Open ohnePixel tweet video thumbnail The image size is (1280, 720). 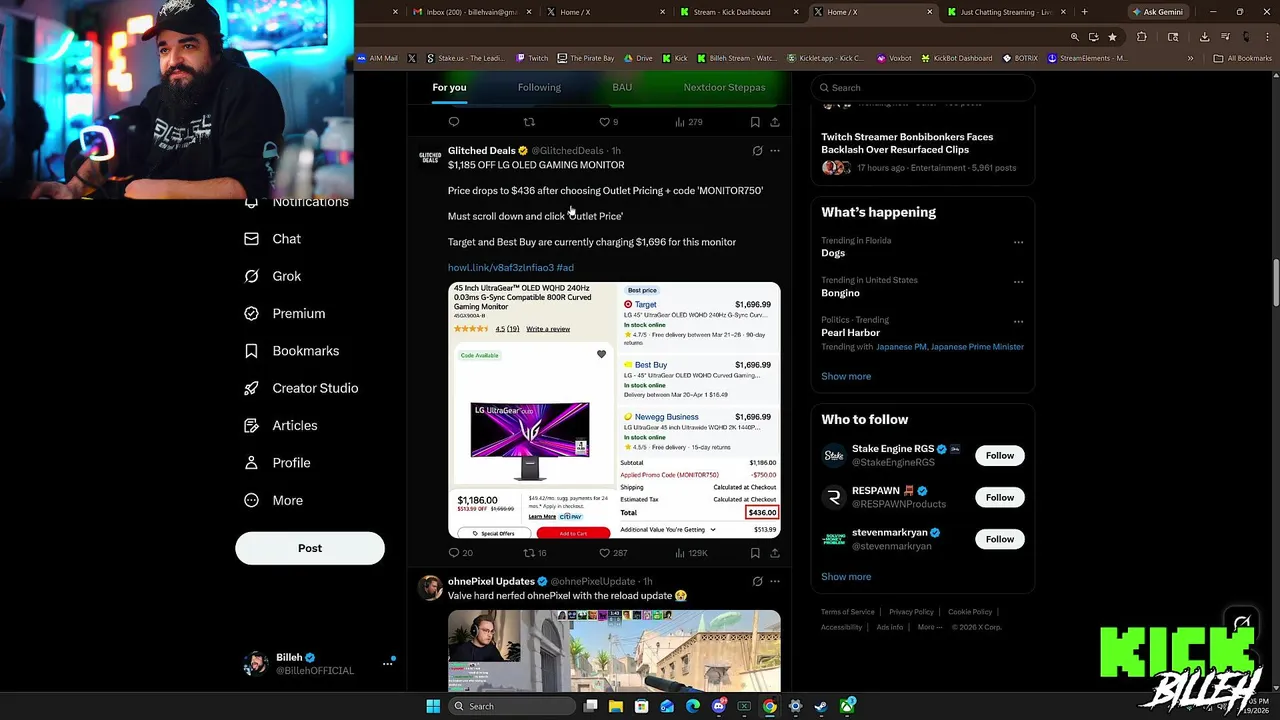pos(614,650)
